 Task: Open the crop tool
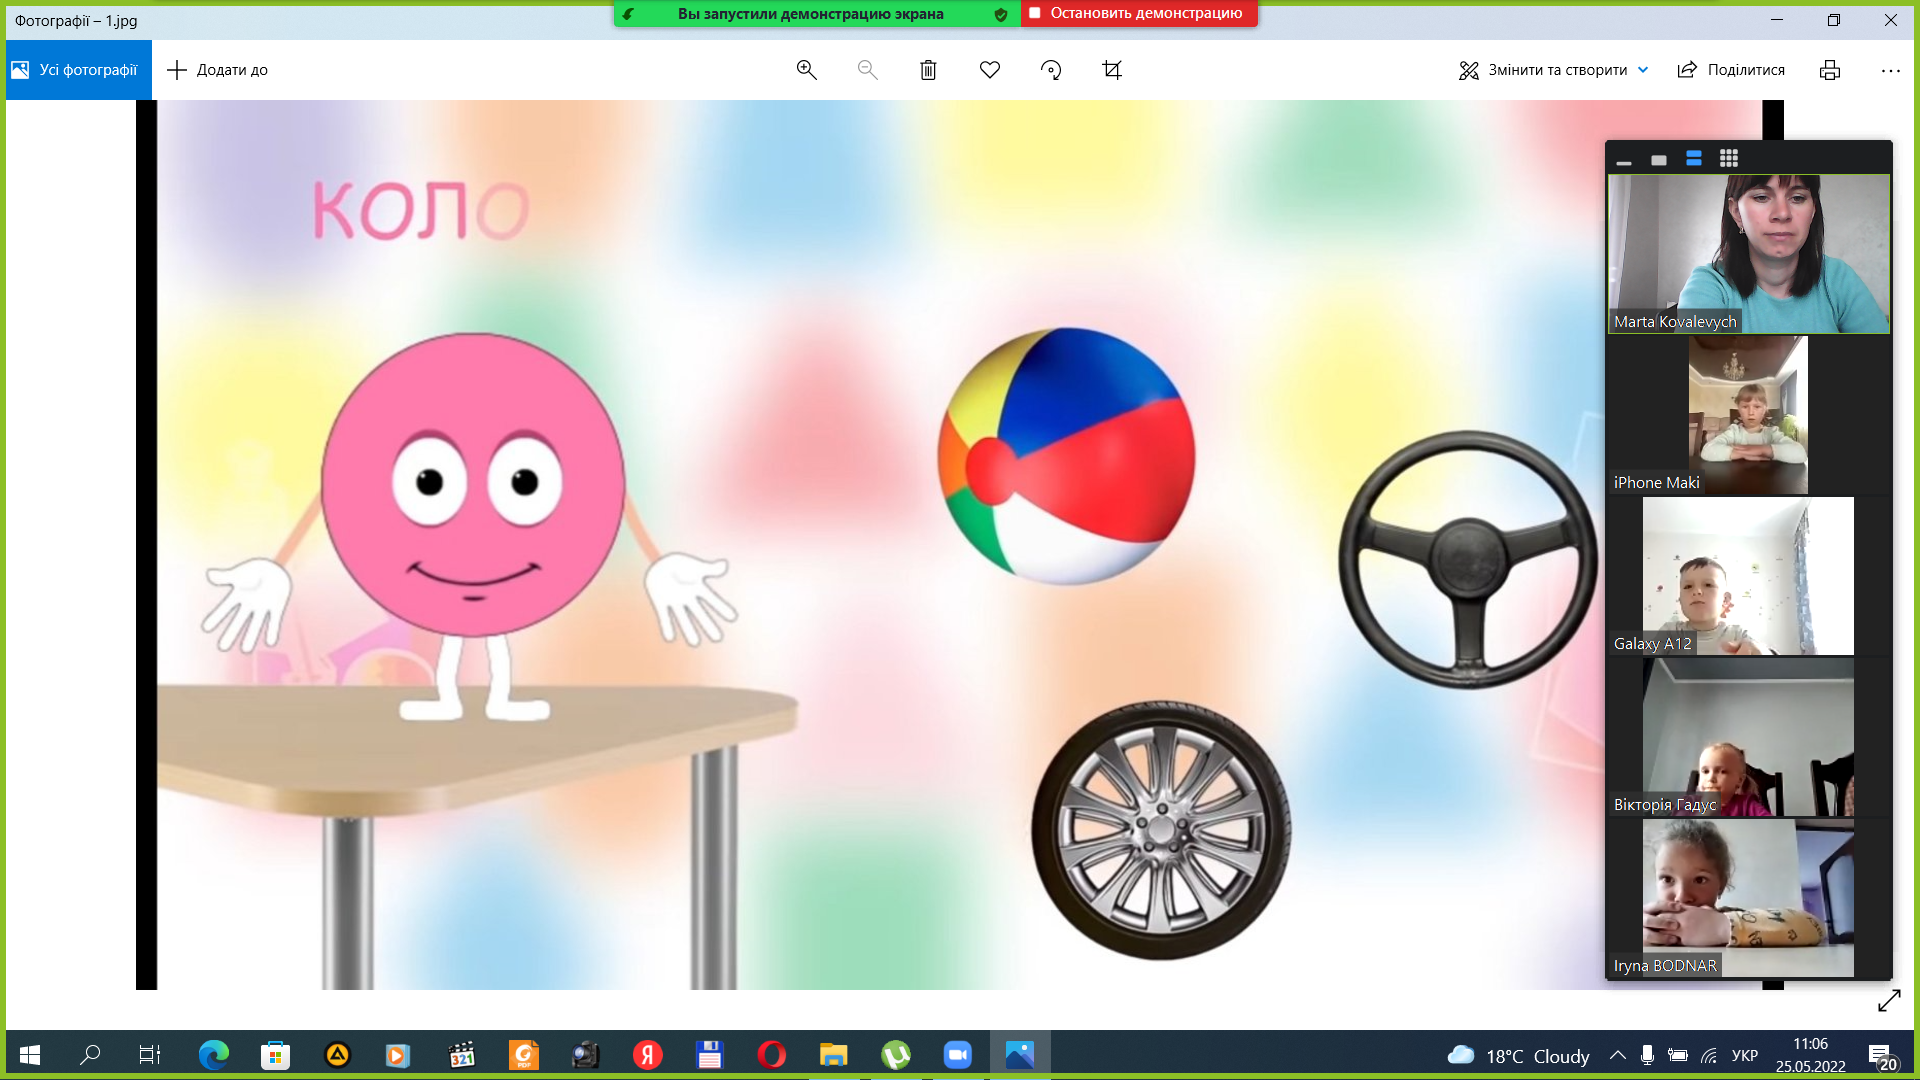[1112, 70]
